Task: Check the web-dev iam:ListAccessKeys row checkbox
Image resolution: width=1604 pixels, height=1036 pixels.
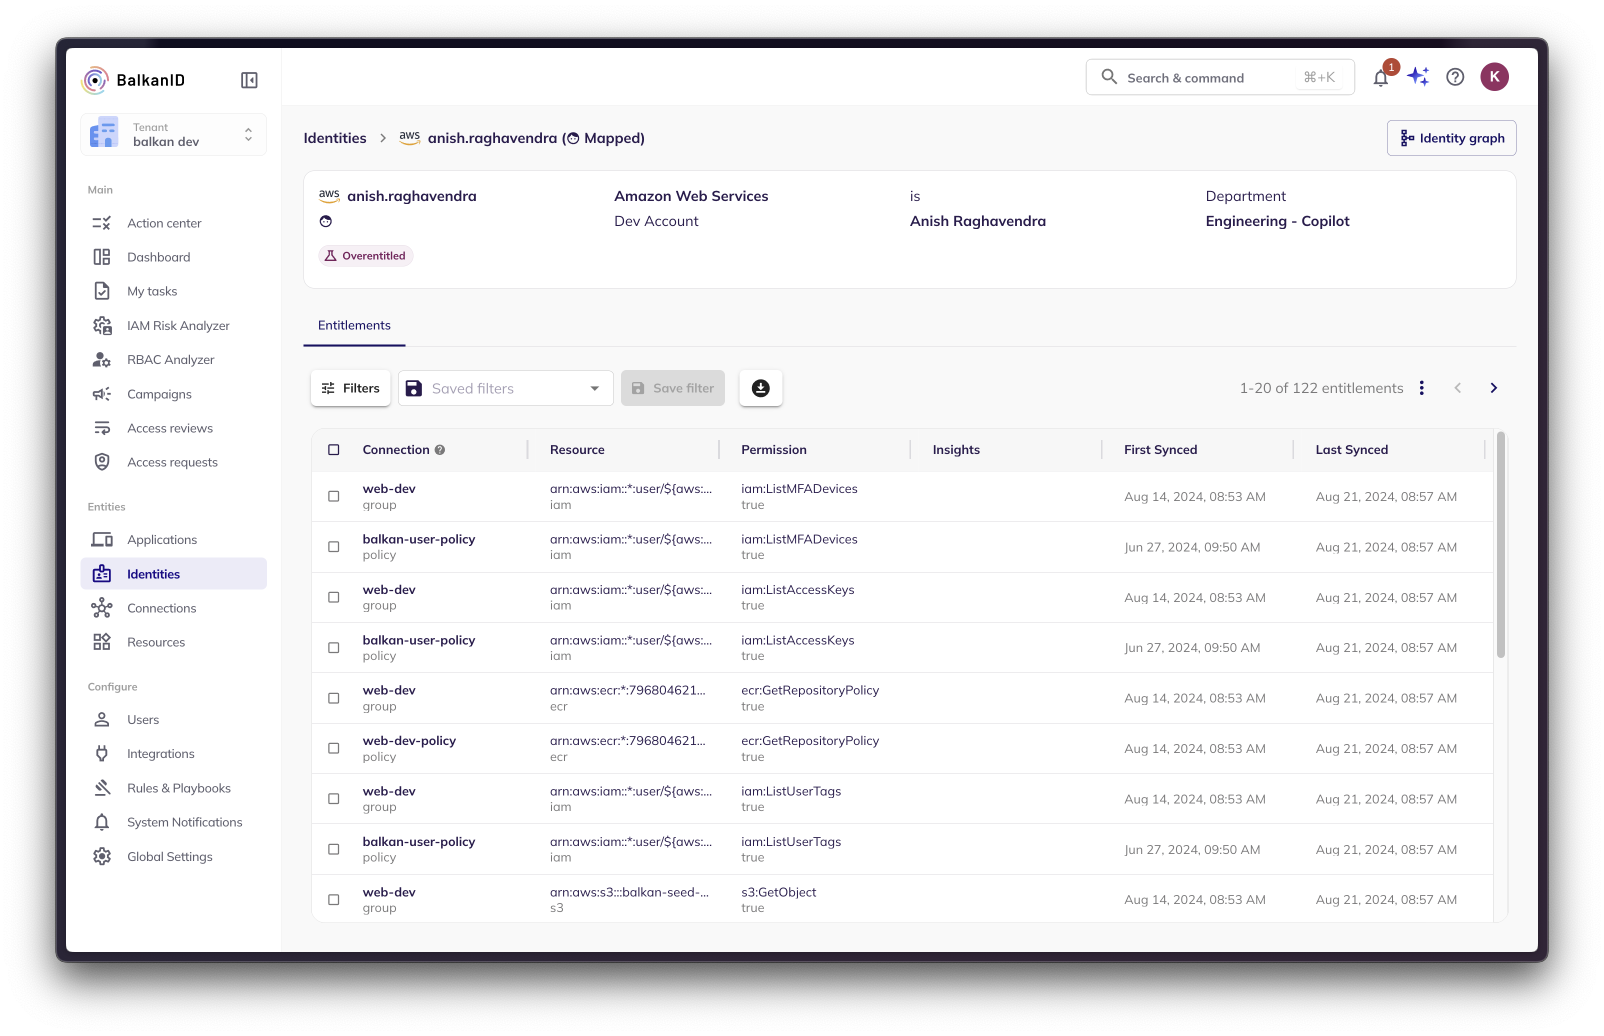Action: pos(334,597)
